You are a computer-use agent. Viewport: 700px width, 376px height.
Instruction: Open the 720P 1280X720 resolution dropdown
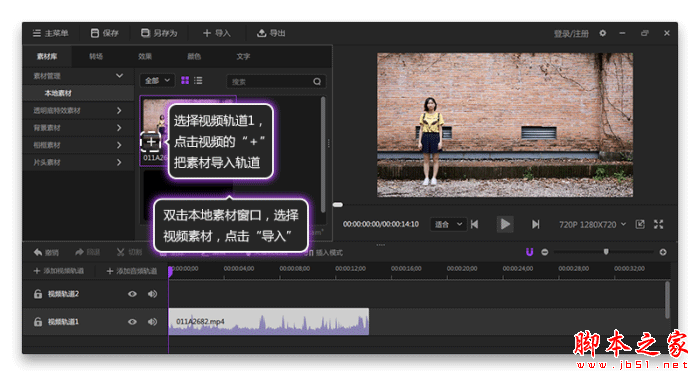coord(592,225)
